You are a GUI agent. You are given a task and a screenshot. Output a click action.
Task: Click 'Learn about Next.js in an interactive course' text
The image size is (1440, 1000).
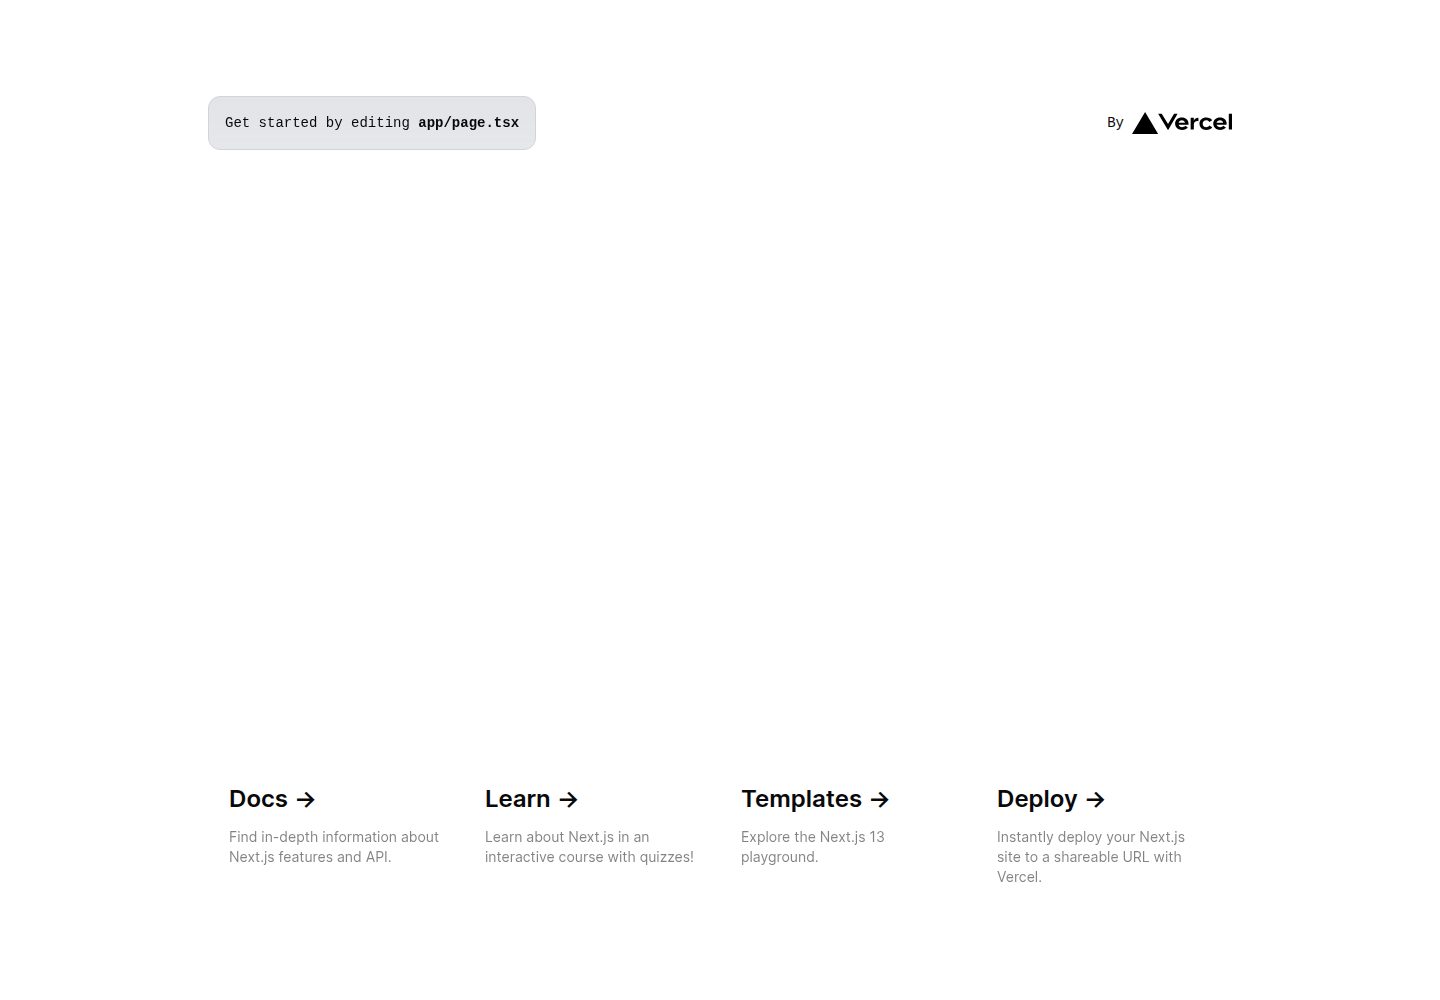tap(589, 847)
